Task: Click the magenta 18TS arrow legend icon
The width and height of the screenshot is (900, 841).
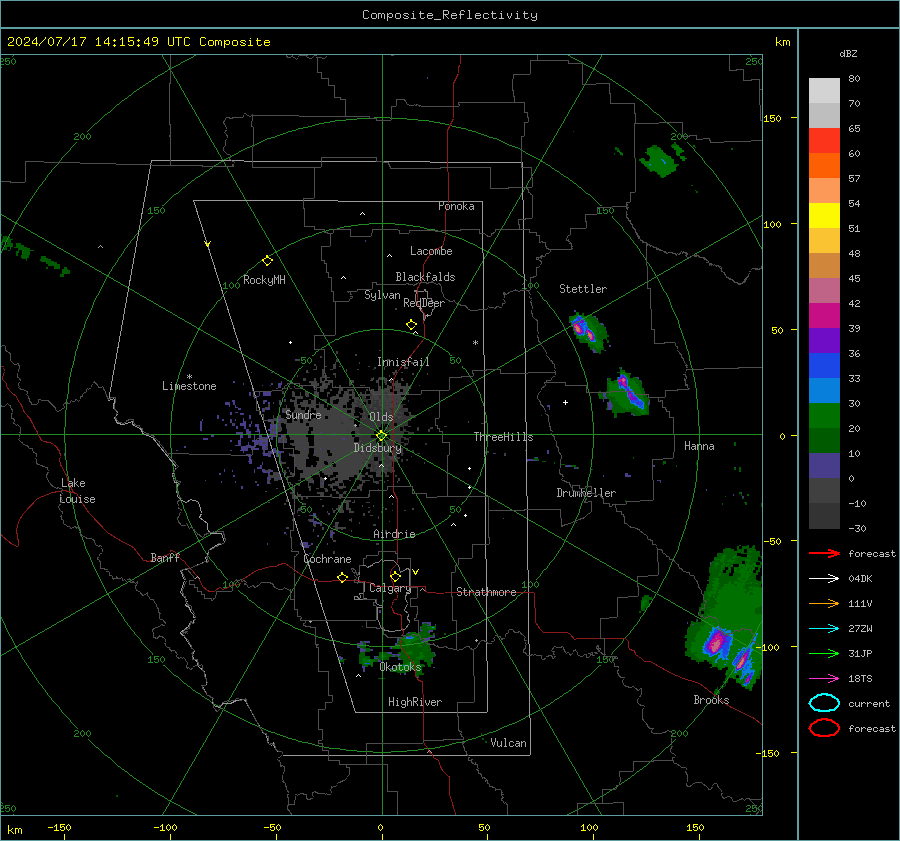Action: tap(824, 679)
